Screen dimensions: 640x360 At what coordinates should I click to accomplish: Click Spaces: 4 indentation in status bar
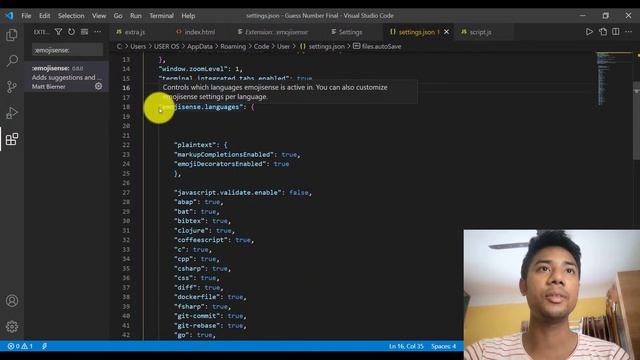point(444,347)
